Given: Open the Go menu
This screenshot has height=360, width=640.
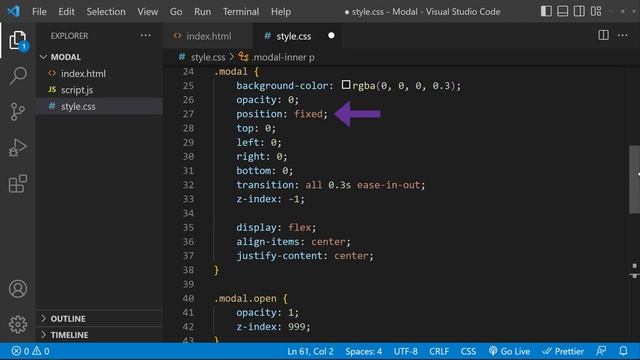Looking at the screenshot, I should (x=176, y=11).
